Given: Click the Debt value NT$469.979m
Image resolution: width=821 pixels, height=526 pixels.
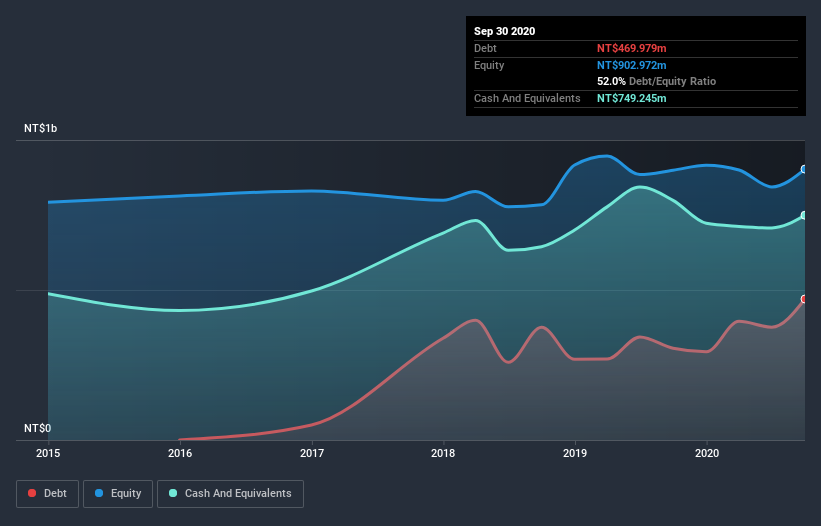Looking at the screenshot, I should point(631,48).
